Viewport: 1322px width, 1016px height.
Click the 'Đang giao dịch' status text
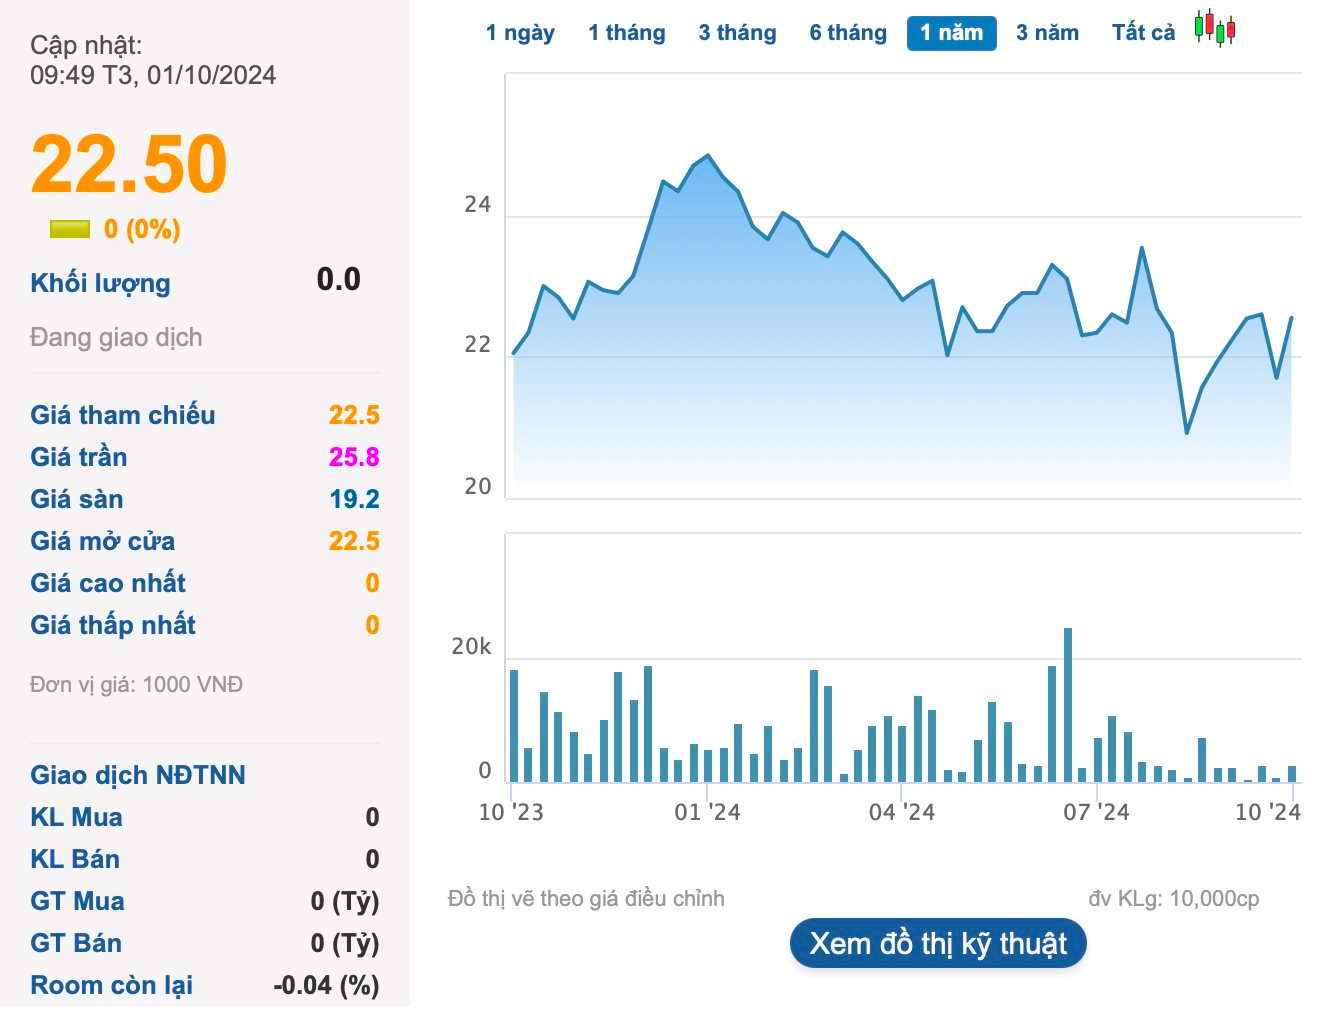click(116, 337)
